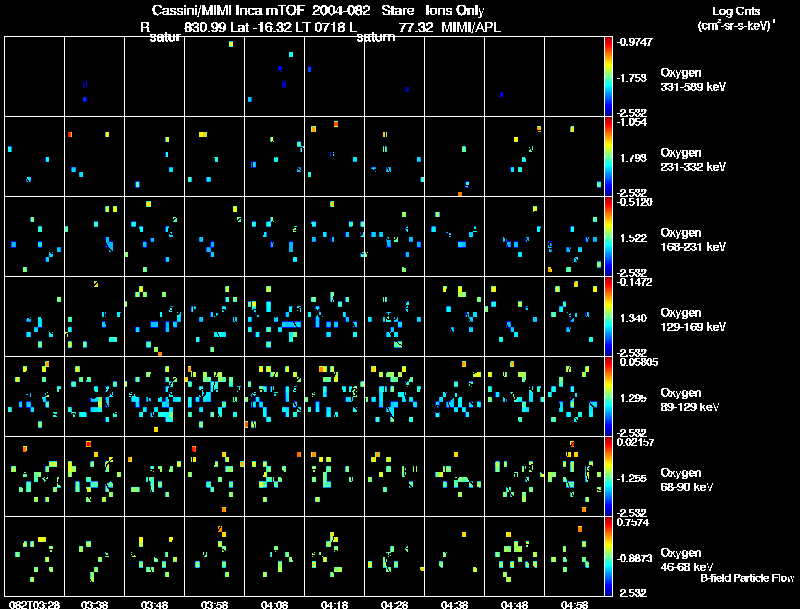Viewport: 800px width, 609px height.
Task: Click the '1.522' colorbar value
Action: (x=633, y=238)
